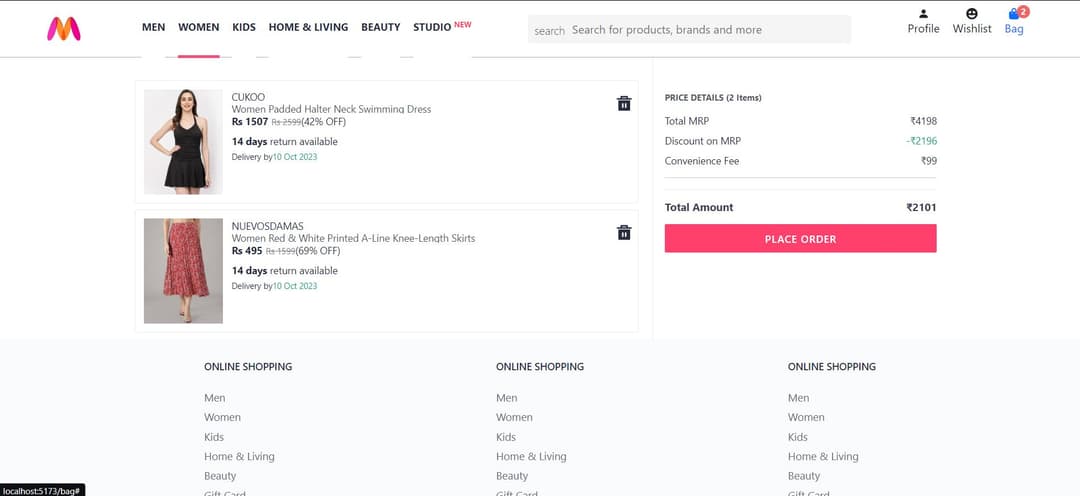The width and height of the screenshot is (1080, 496).
Task: Click Women link in middle footer column
Action: (515, 417)
